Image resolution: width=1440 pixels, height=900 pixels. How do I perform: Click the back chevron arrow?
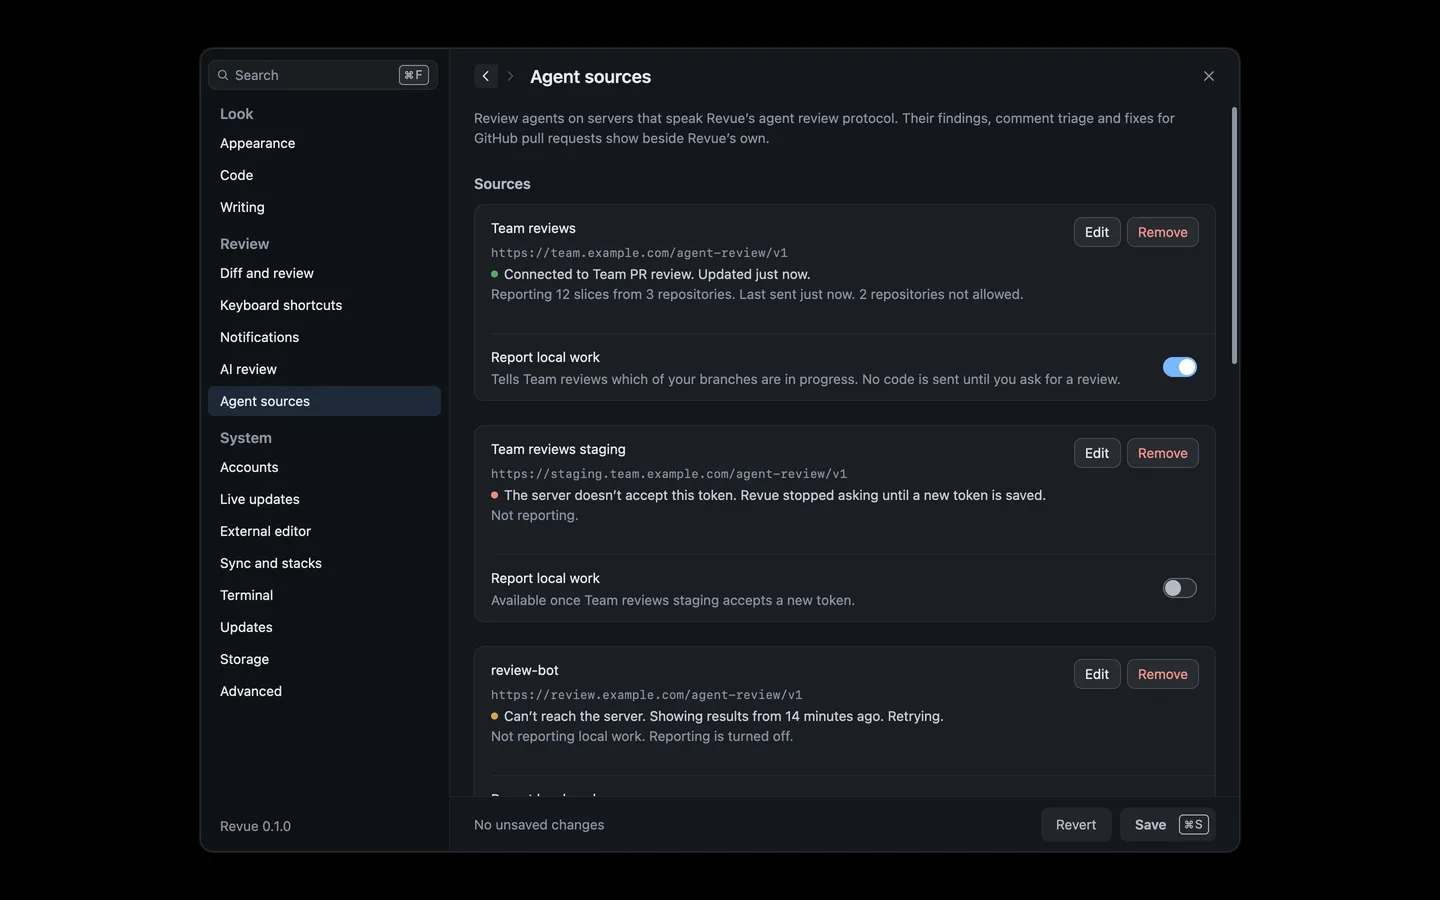click(x=486, y=76)
